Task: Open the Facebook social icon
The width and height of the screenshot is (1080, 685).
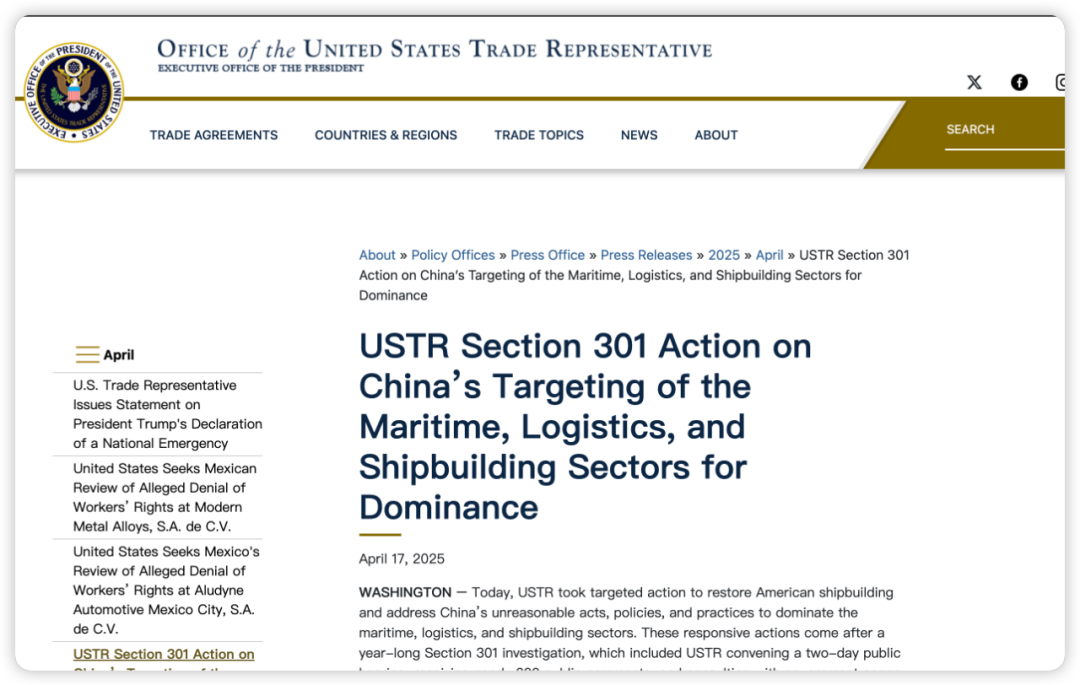Action: (x=1019, y=83)
